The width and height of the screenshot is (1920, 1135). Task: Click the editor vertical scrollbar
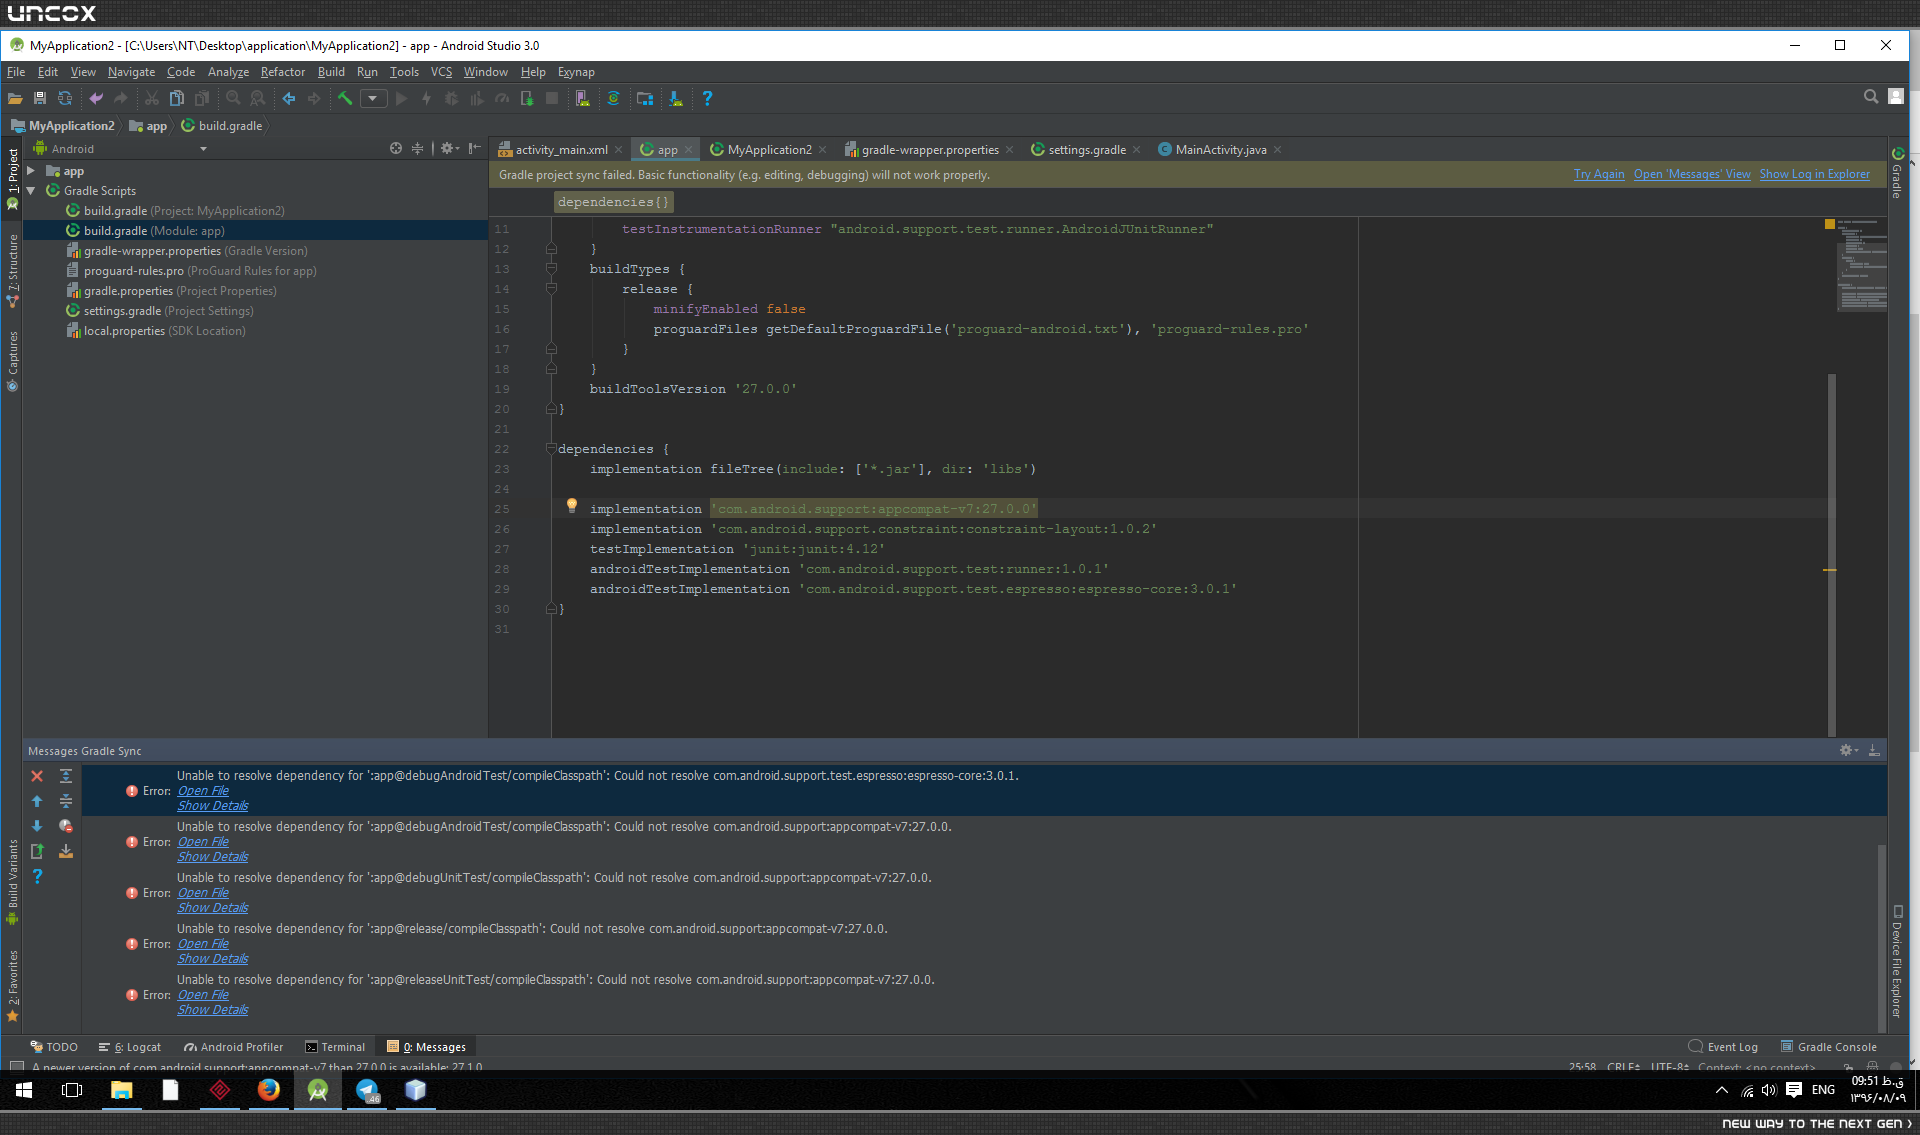click(1832, 555)
